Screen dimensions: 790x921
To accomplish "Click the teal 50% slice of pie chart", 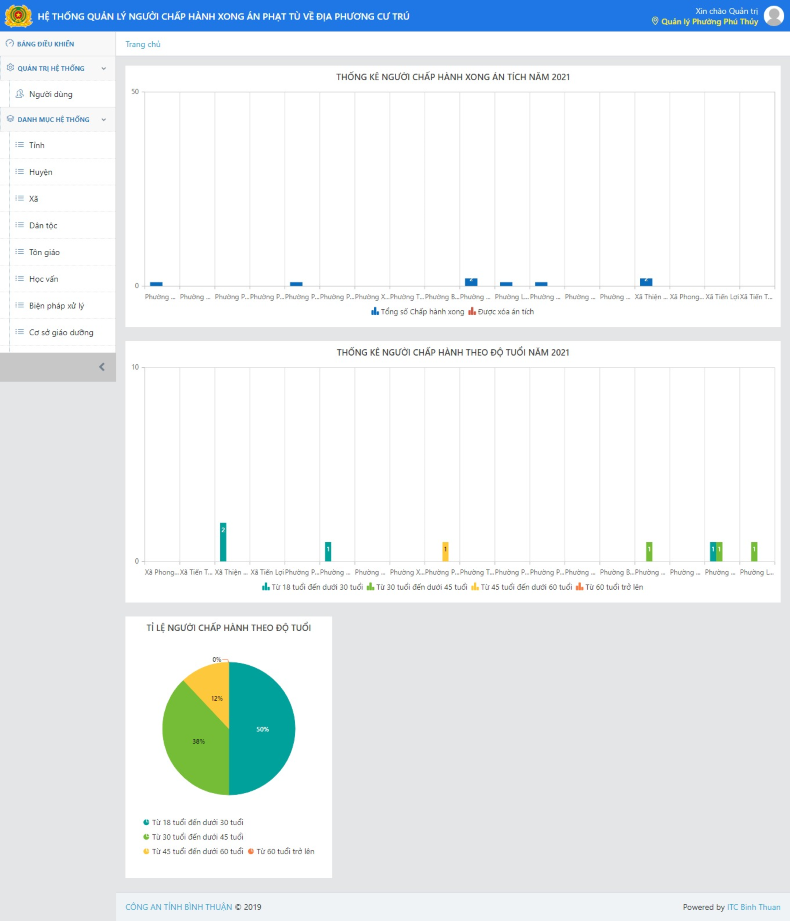I will tap(265, 730).
